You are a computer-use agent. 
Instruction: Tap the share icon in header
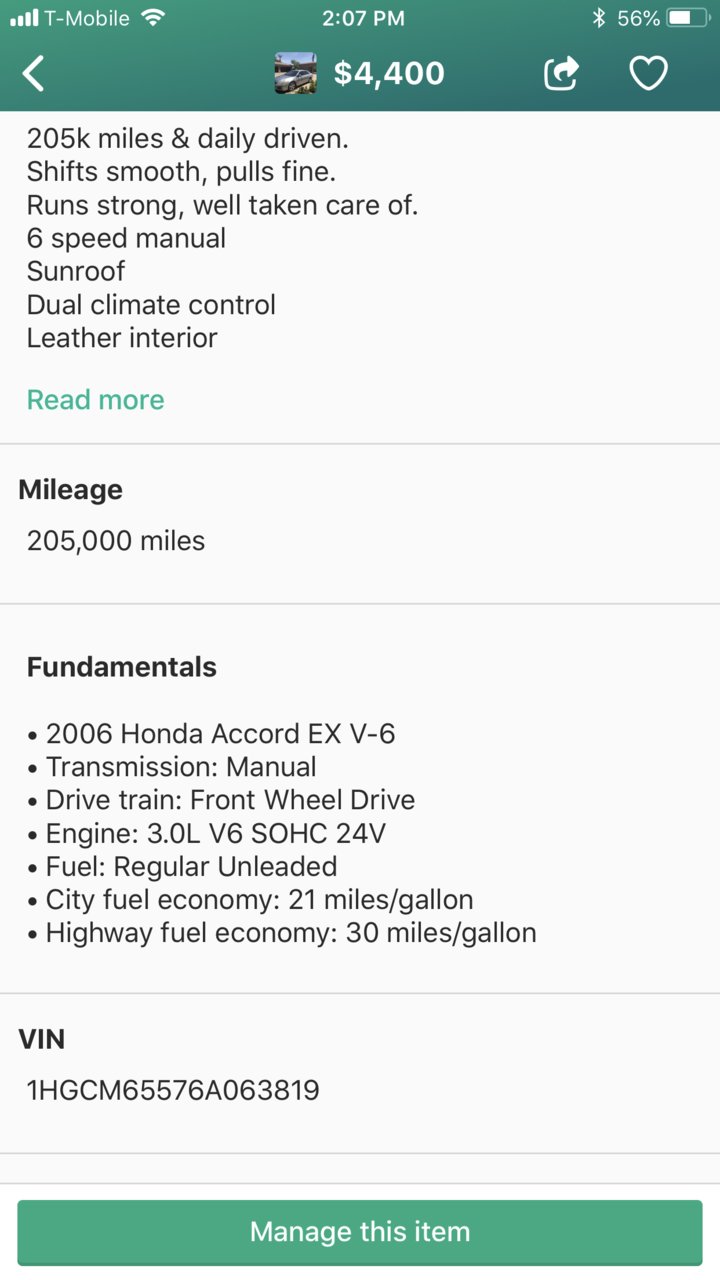(561, 73)
